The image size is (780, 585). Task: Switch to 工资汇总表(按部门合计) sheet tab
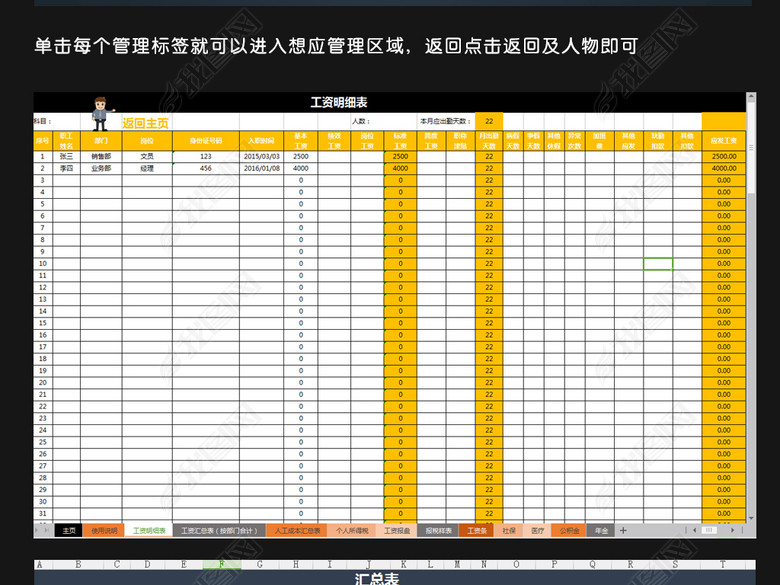click(219, 531)
